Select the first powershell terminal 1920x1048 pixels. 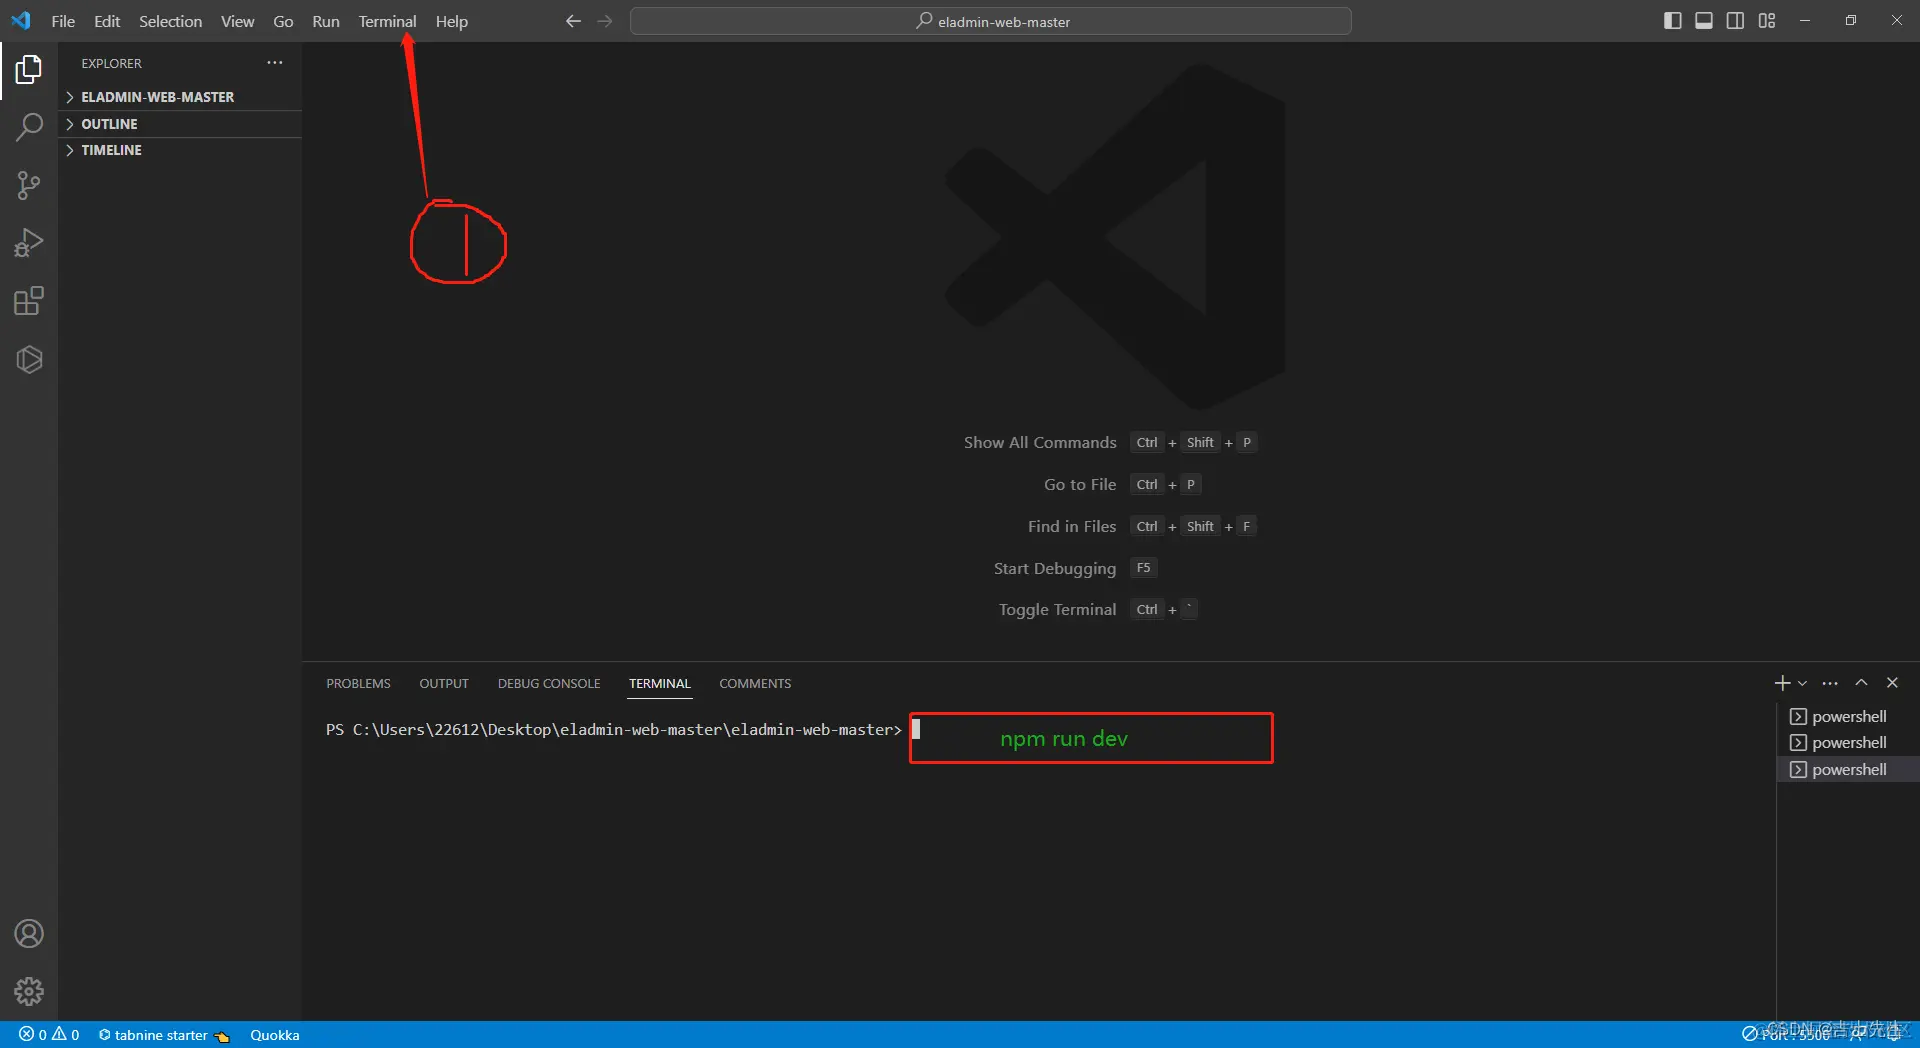point(1848,717)
